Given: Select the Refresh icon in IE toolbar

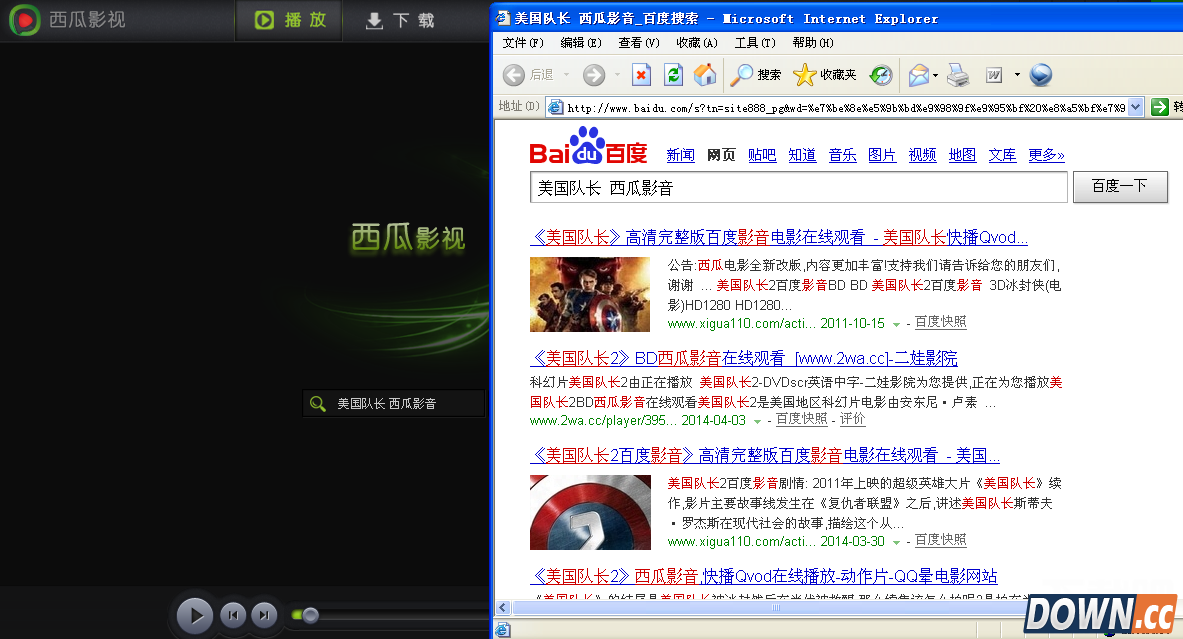Looking at the screenshot, I should coord(672,75).
